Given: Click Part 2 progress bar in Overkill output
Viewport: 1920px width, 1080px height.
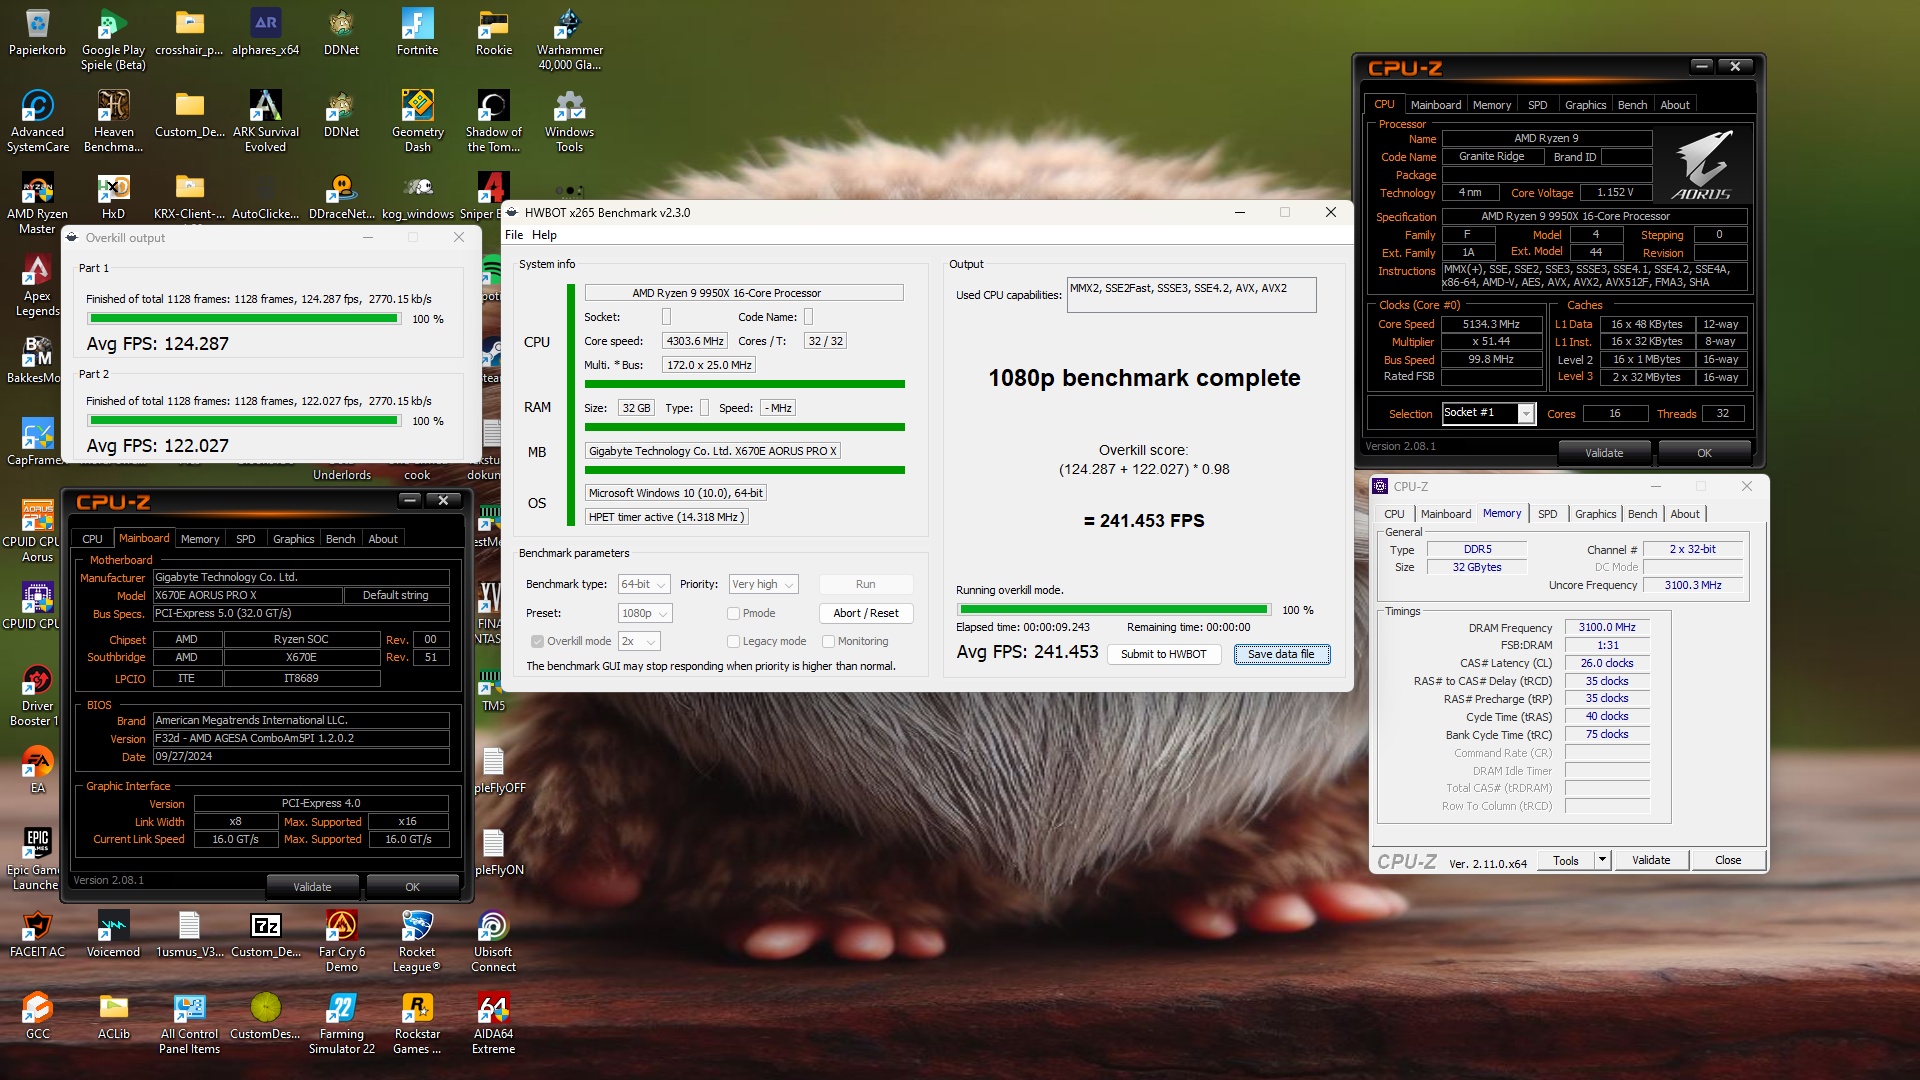Looking at the screenshot, I should (x=244, y=421).
